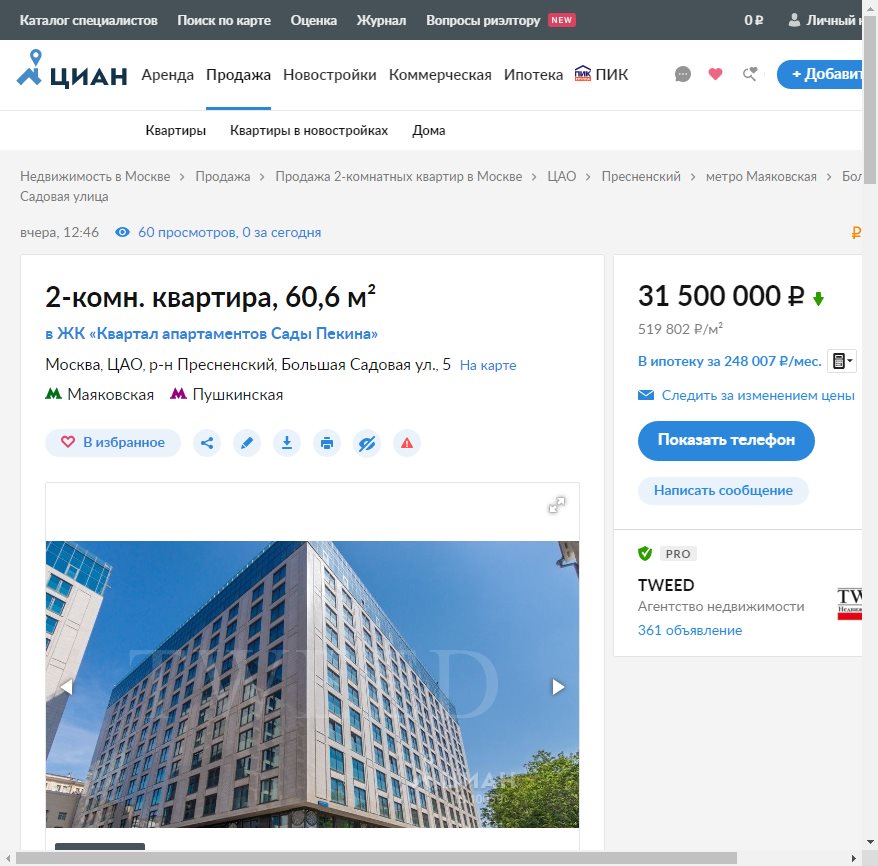Open the 'Новостройки' menu item
The height and width of the screenshot is (866, 878).
point(329,75)
